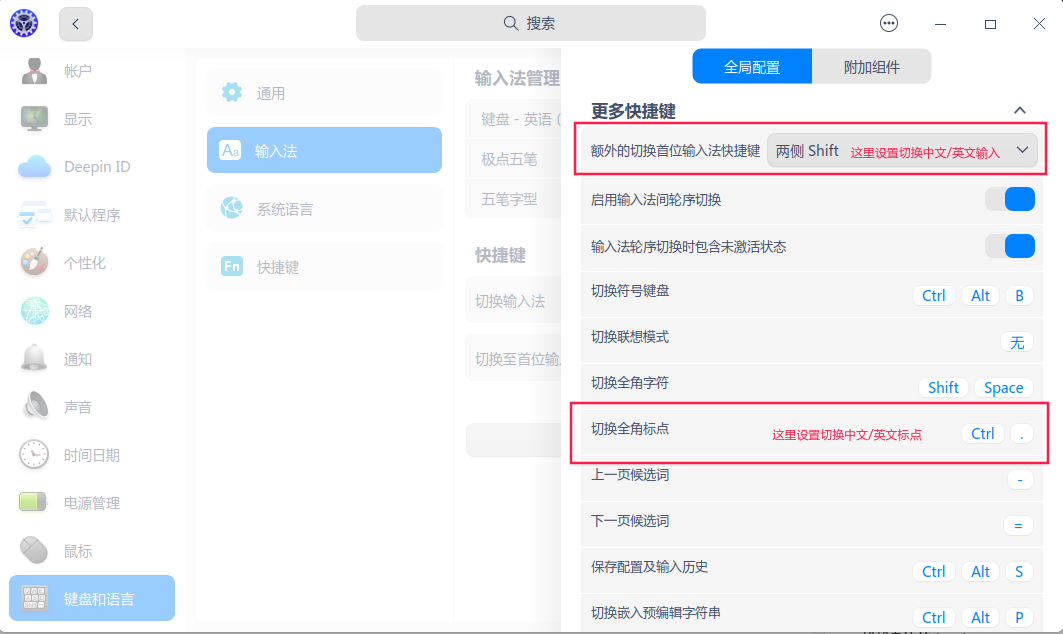Viewport: 1063px width, 634px height.
Task: Click the Mouse (鼠标) icon
Action: [x=34, y=551]
